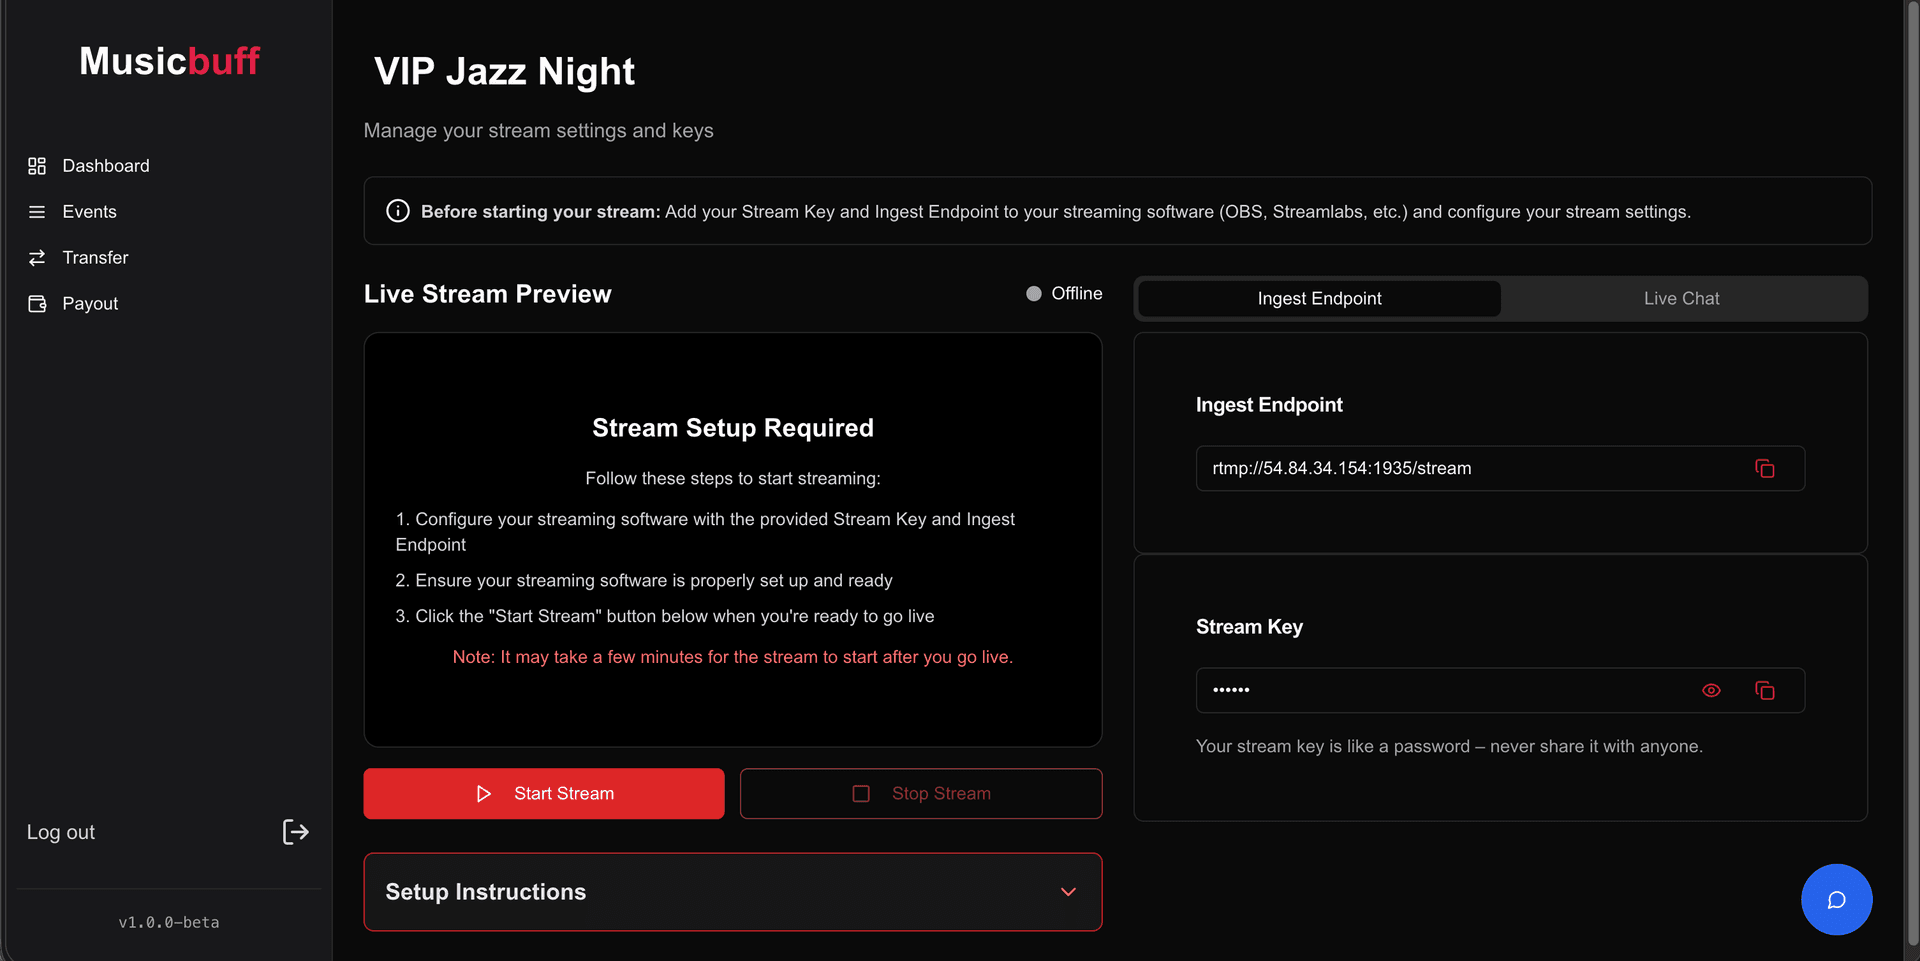Screen dimensions: 1920x961
Task: Click the info icon in the setup banner
Action: tap(397, 211)
